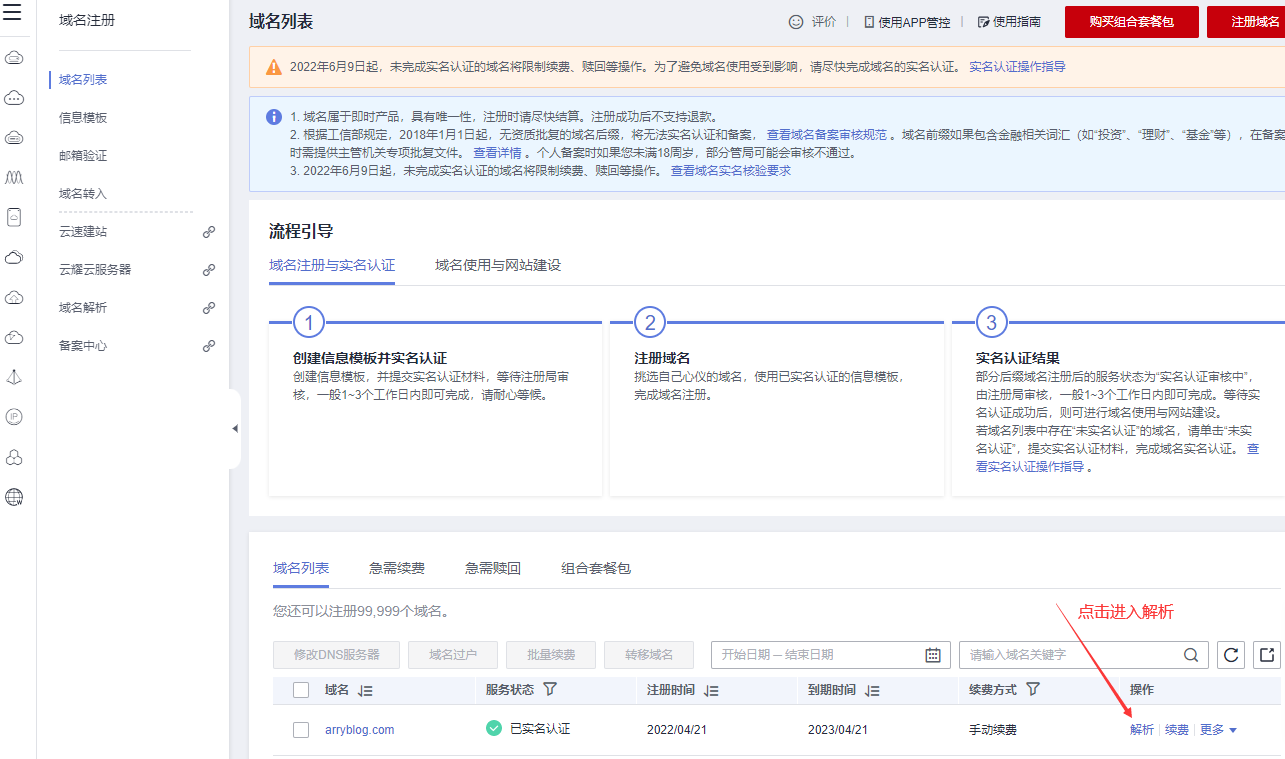Select 域名注册与实名认证 tab
Viewport: 1285px width, 759px height.
pyautogui.click(x=332, y=265)
